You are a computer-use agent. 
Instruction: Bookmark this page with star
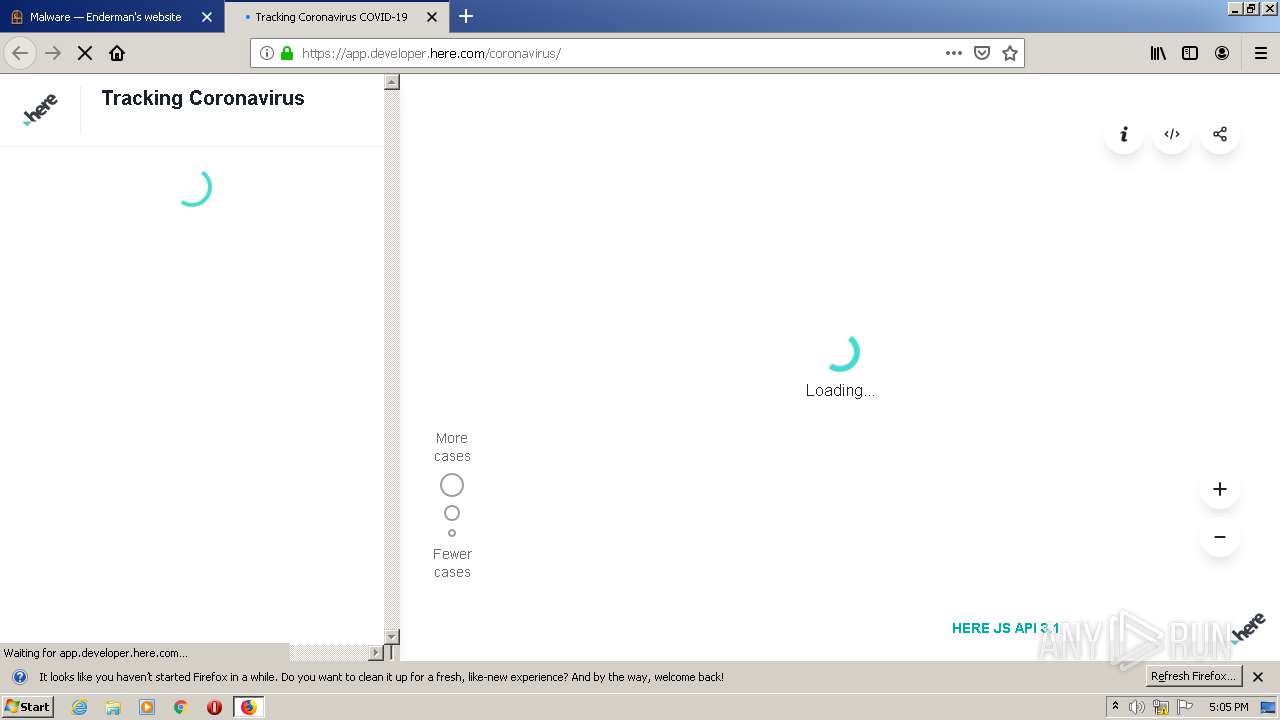click(1010, 53)
